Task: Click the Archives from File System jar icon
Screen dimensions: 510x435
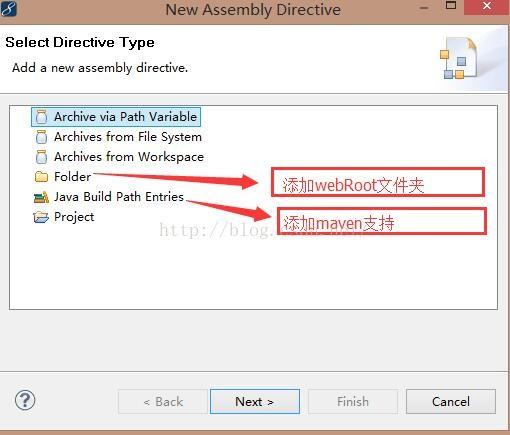Action: tap(41, 137)
